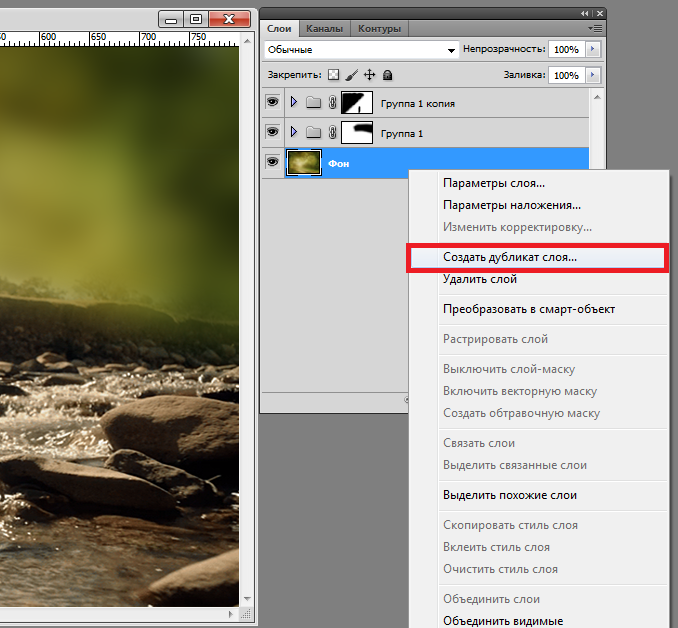Select Удалить слой in the context menu
The image size is (678, 628).
[480, 280]
